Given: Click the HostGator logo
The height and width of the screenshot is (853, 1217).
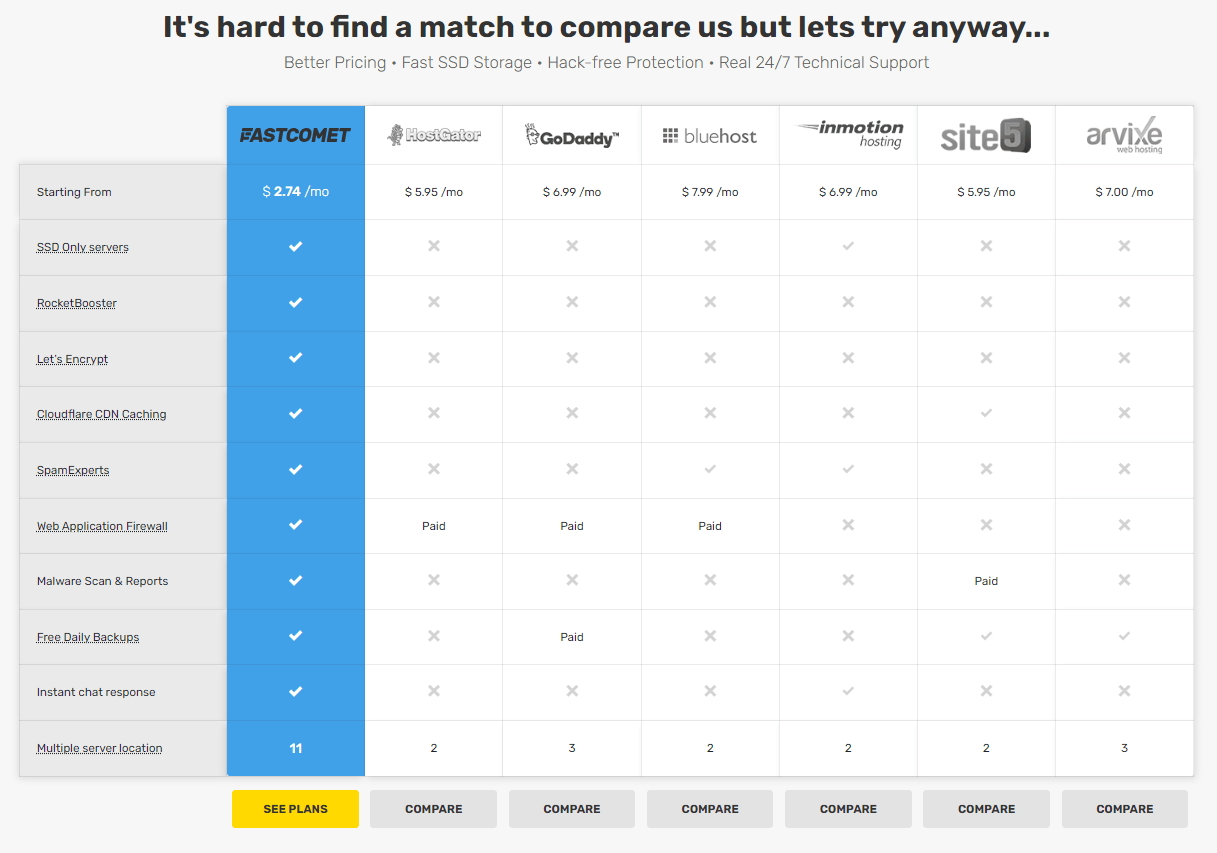Looking at the screenshot, I should [x=434, y=135].
